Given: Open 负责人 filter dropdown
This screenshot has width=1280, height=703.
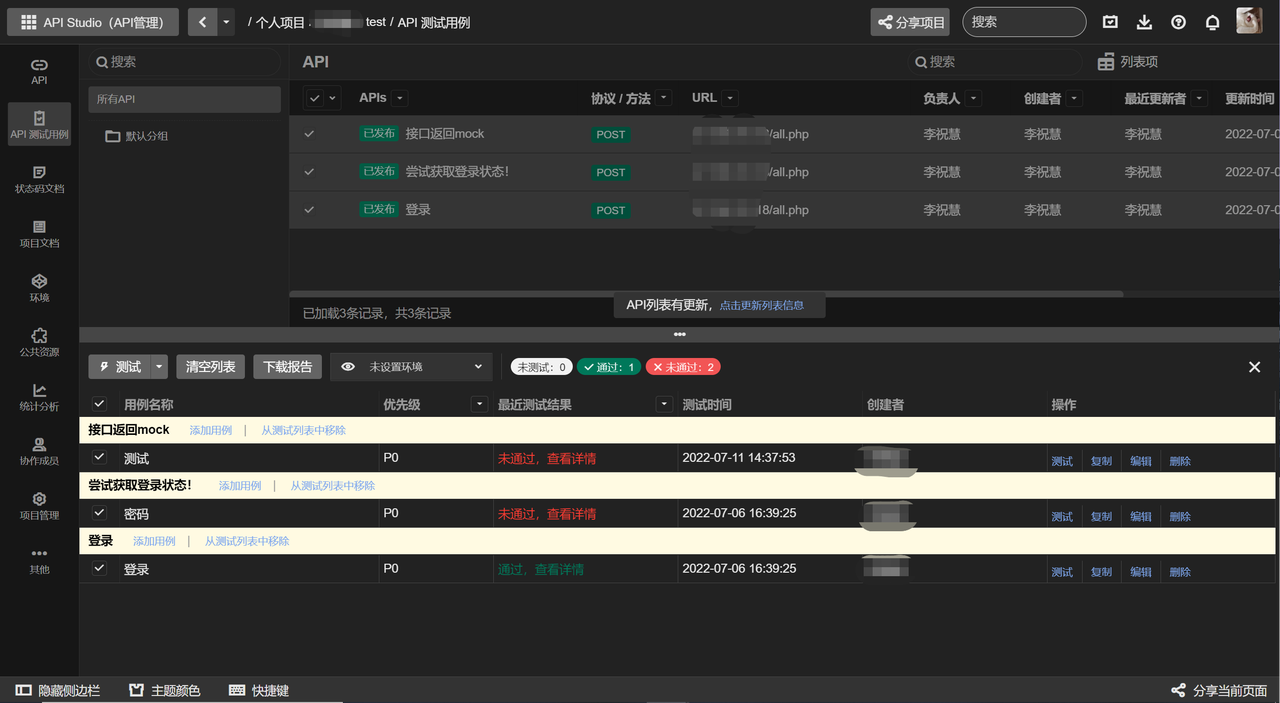Looking at the screenshot, I should coord(973,98).
